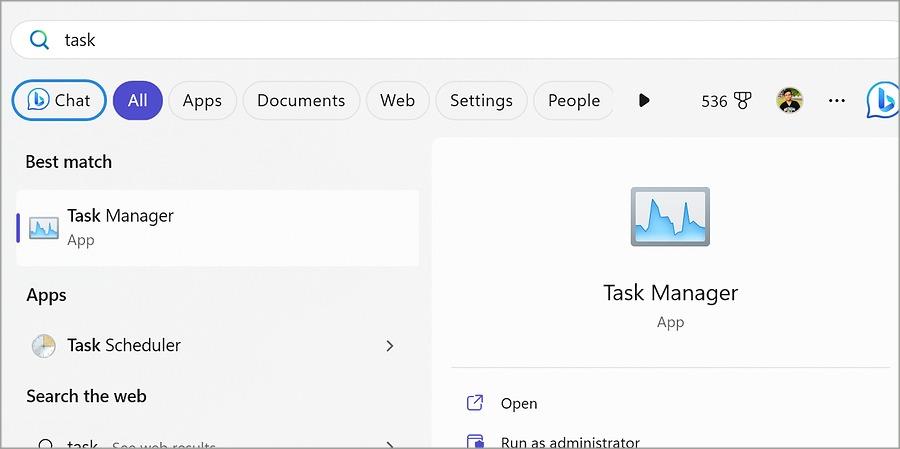The image size is (900, 449).
Task: Open the 536 rewards points badge
Action: tap(726, 101)
